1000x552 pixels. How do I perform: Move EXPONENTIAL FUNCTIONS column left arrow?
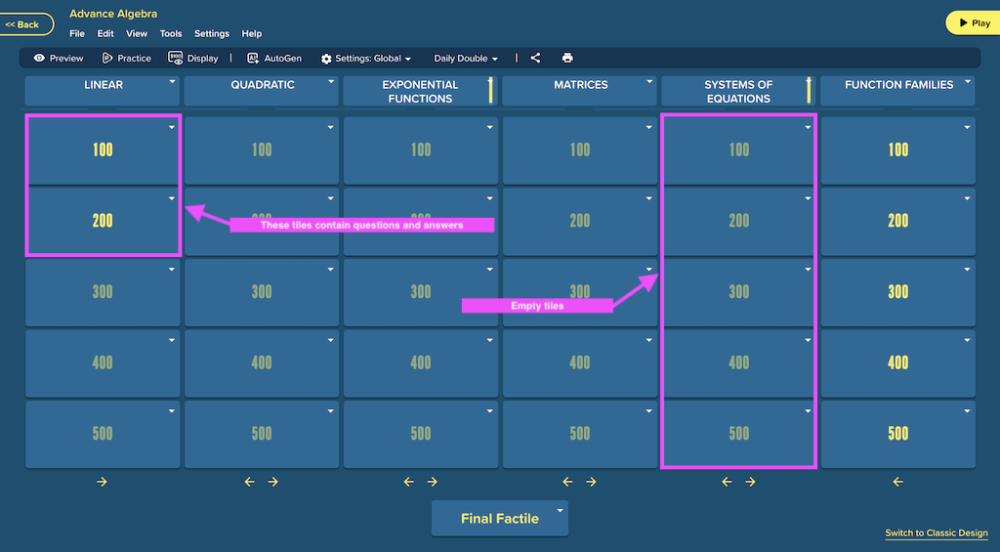pos(409,482)
